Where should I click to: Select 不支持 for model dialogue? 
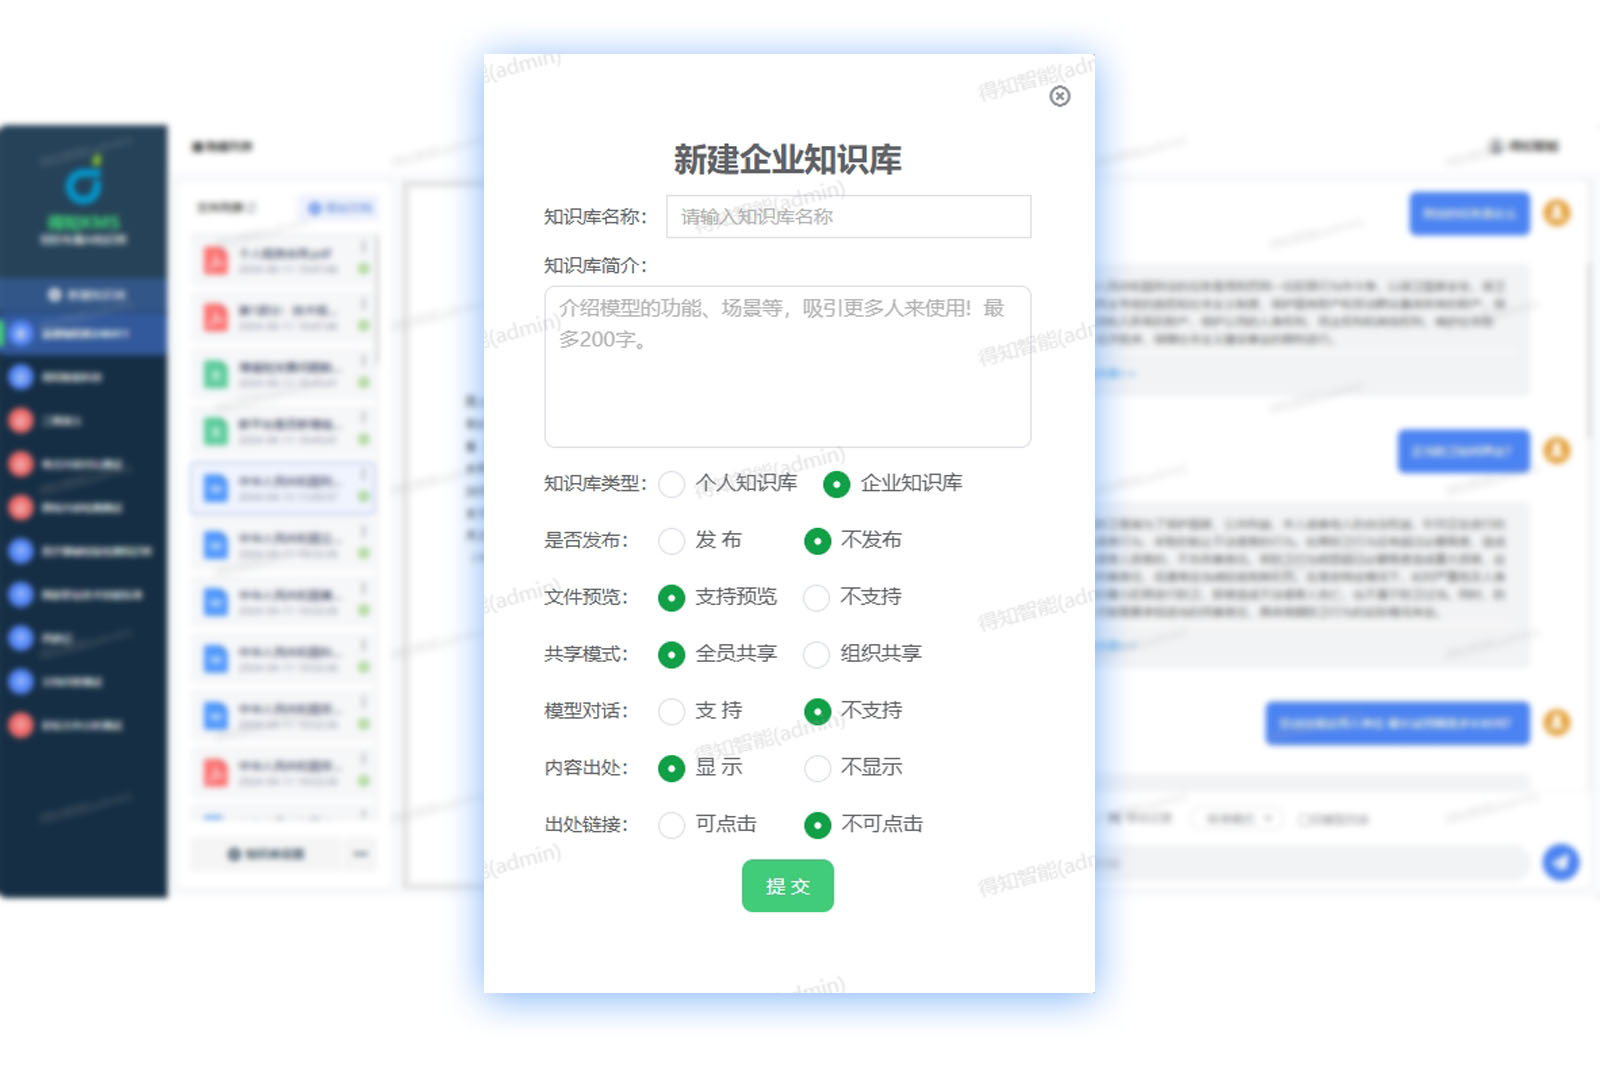coord(817,712)
